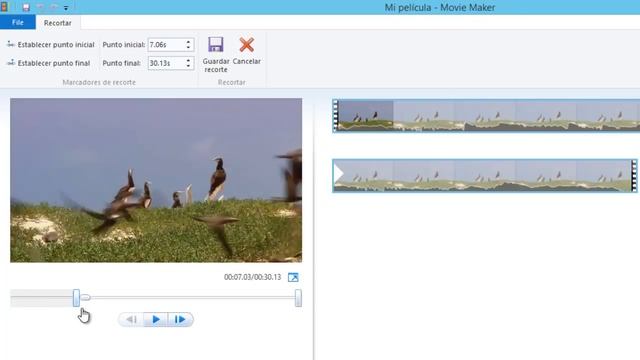
Task: Play the video preview
Action: (156, 319)
